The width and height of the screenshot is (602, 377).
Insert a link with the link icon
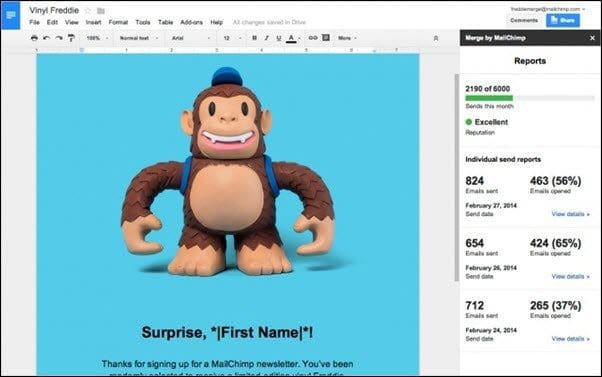[x=313, y=38]
